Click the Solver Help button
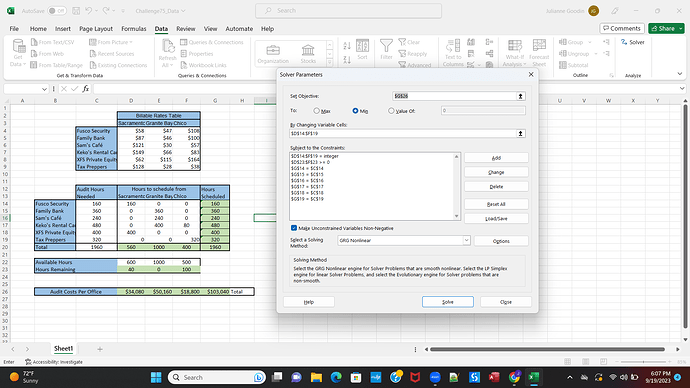Screen dimensions: 690x388 (309, 302)
